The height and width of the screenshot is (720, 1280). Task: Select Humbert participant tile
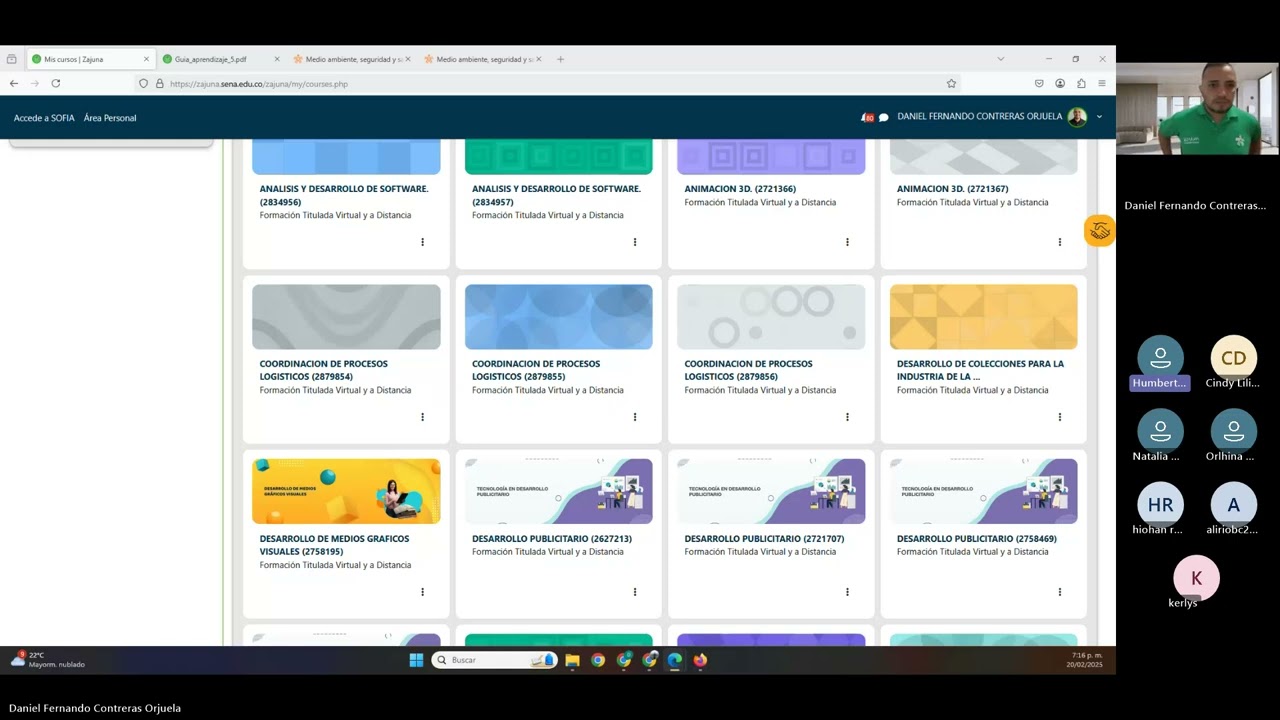pos(1160,363)
